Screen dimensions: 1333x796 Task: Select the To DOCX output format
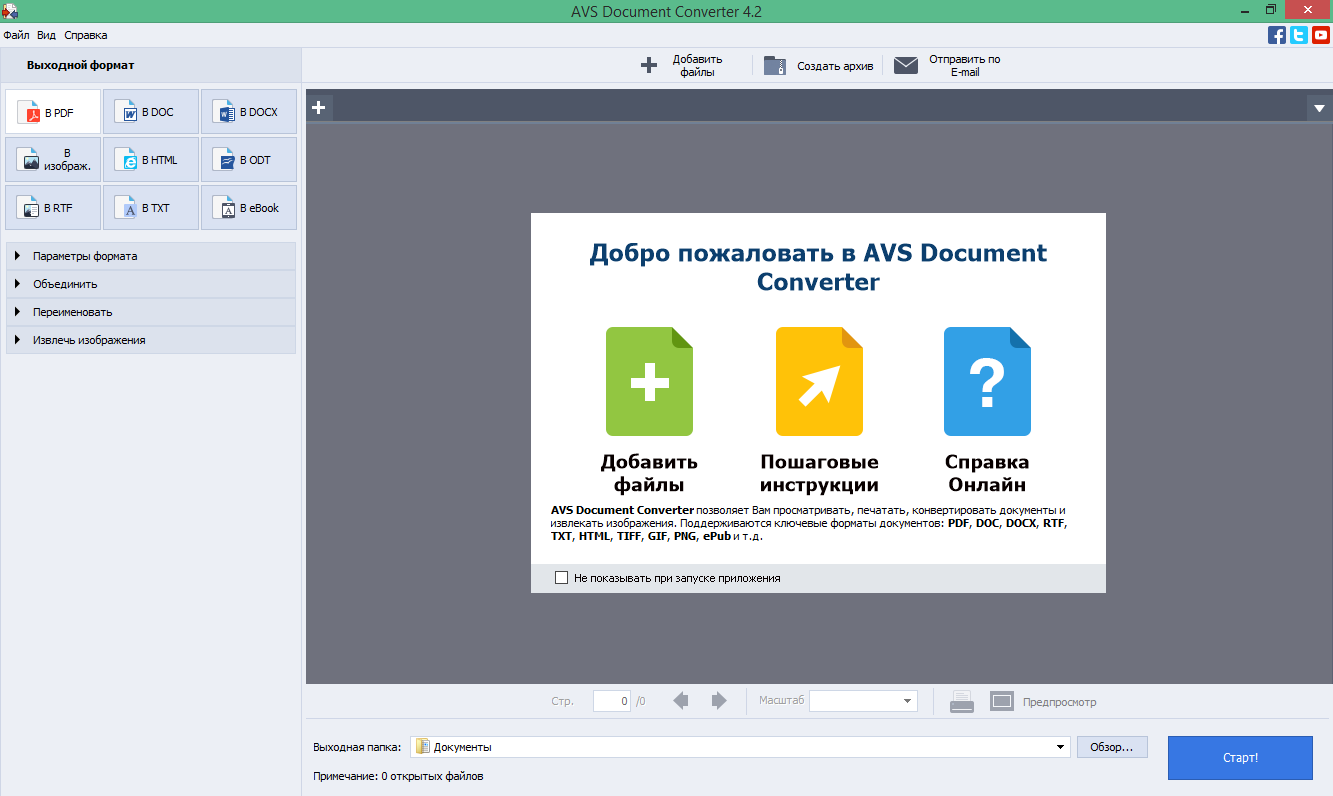(249, 112)
